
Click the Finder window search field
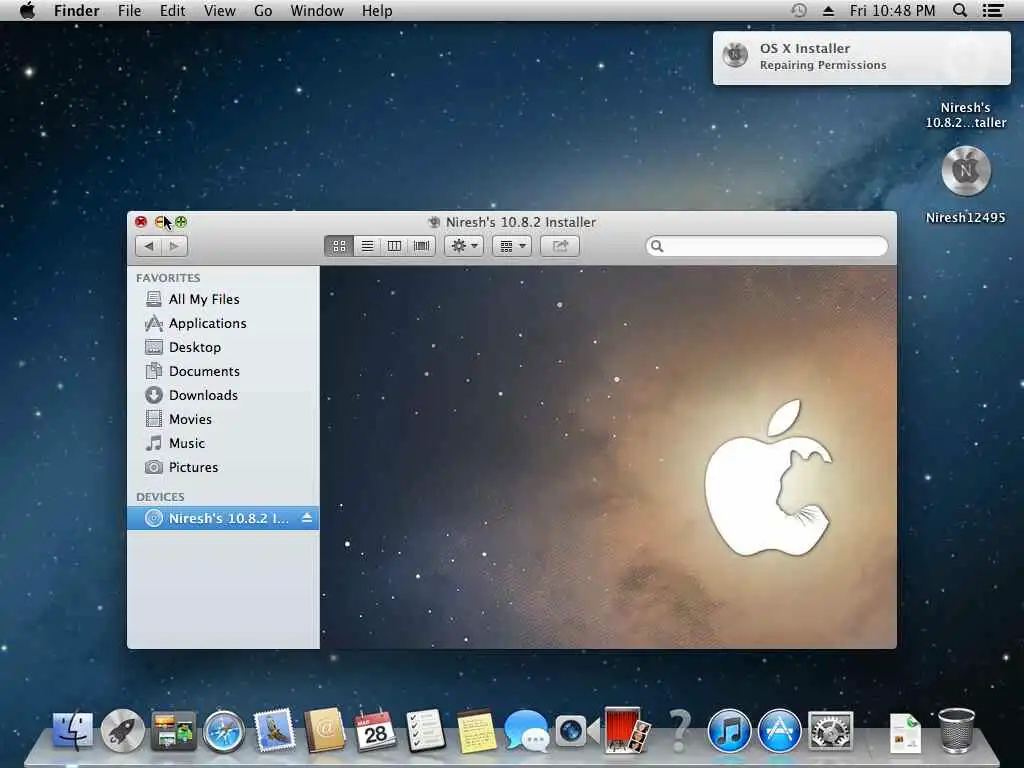pos(767,246)
